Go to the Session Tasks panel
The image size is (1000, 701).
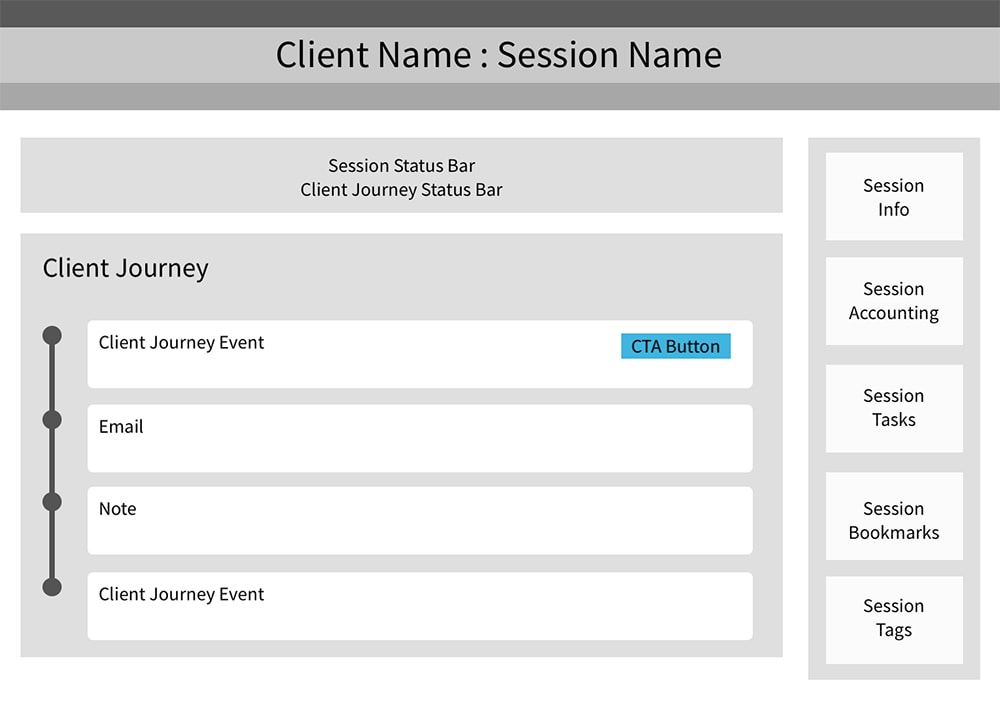(x=893, y=408)
